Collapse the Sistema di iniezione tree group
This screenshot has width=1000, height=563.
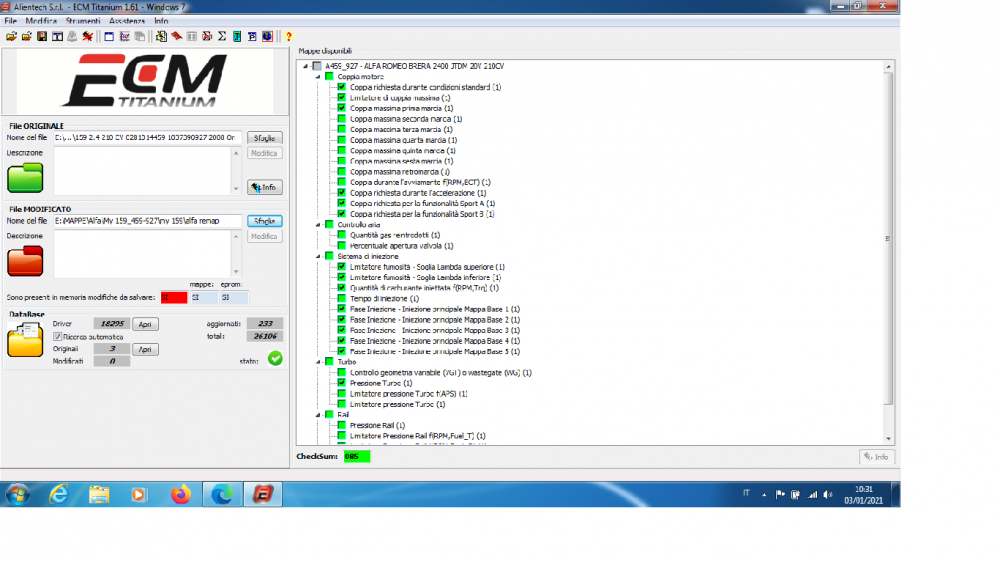coord(318,256)
